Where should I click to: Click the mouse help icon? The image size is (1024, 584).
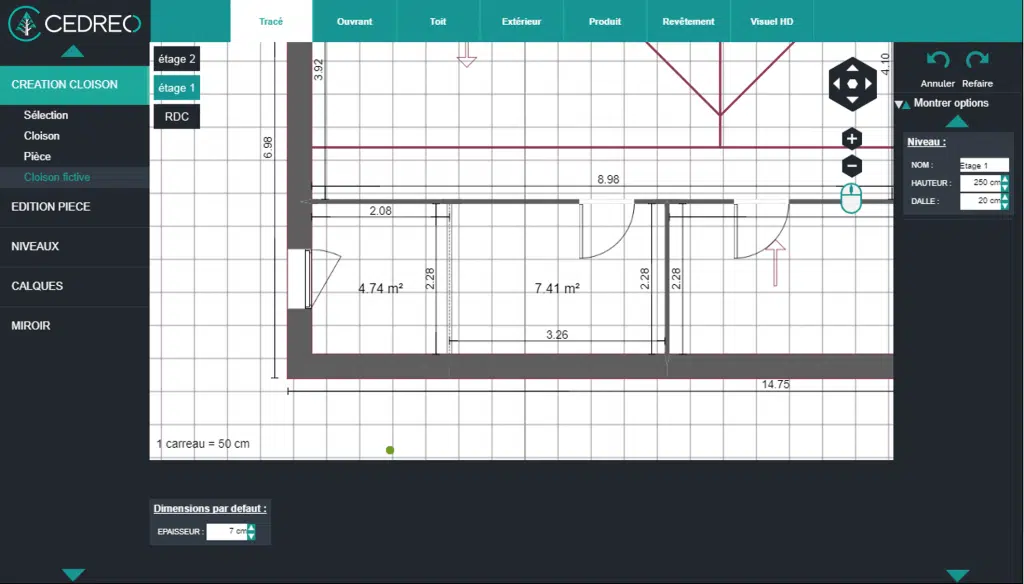pyautogui.click(x=851, y=198)
